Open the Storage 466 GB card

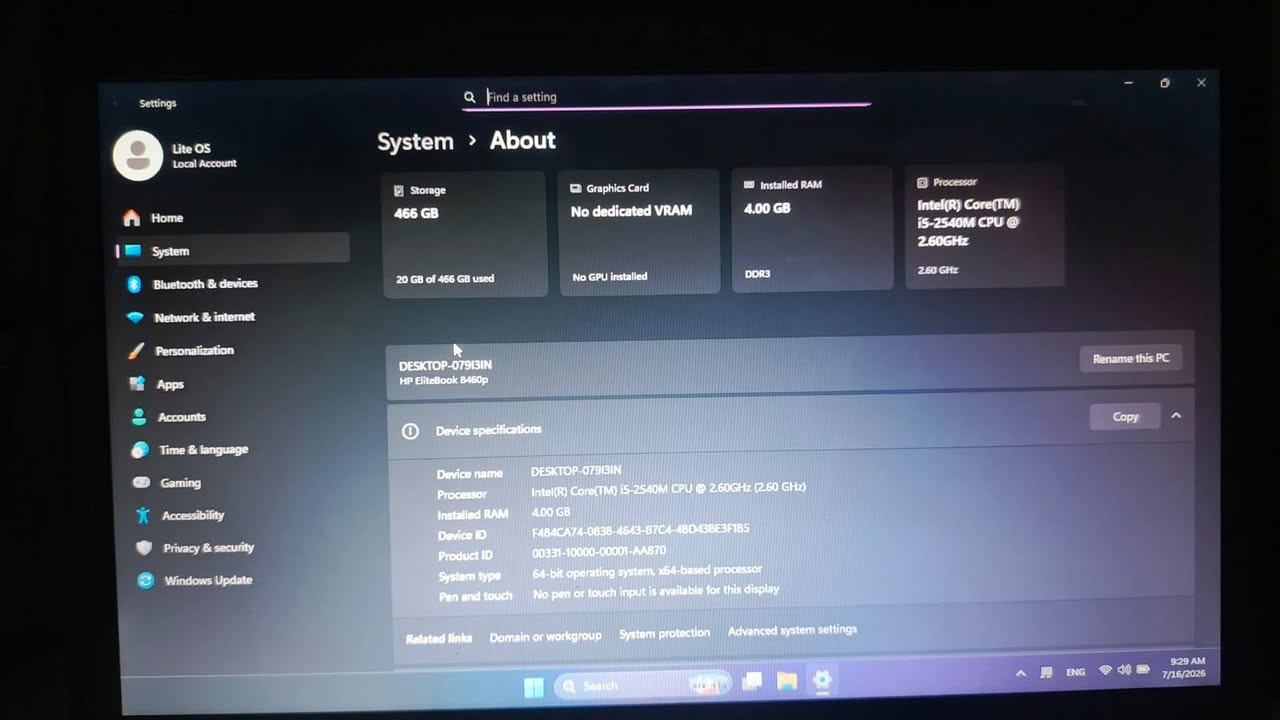[x=465, y=235]
